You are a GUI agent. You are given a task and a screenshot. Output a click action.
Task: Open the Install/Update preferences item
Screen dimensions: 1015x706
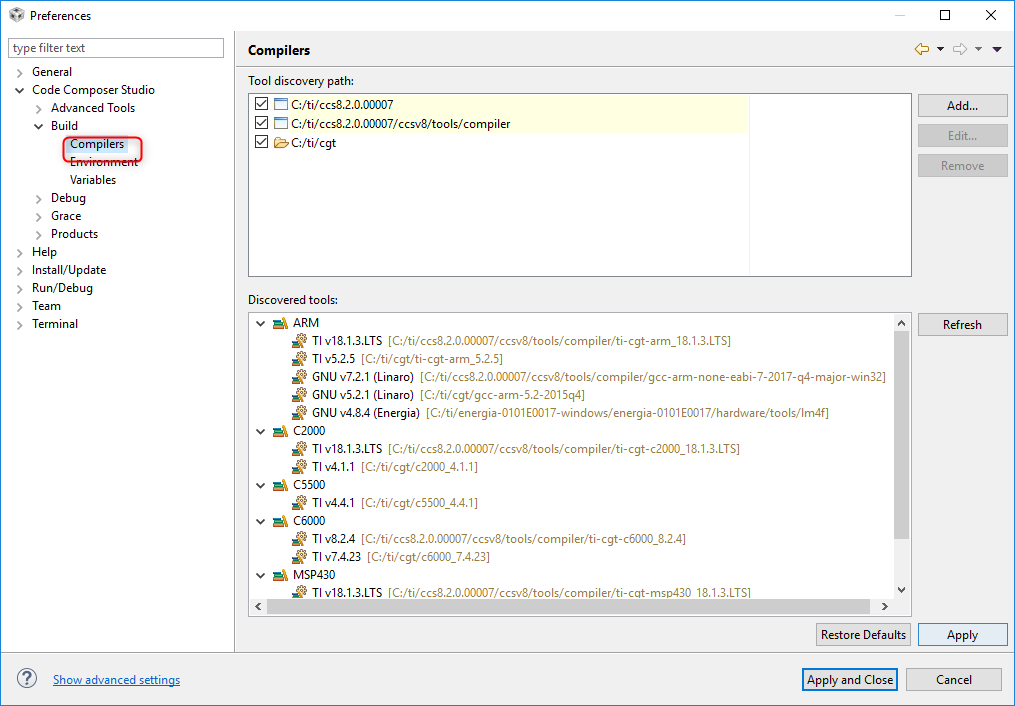pyautogui.click(x=69, y=270)
